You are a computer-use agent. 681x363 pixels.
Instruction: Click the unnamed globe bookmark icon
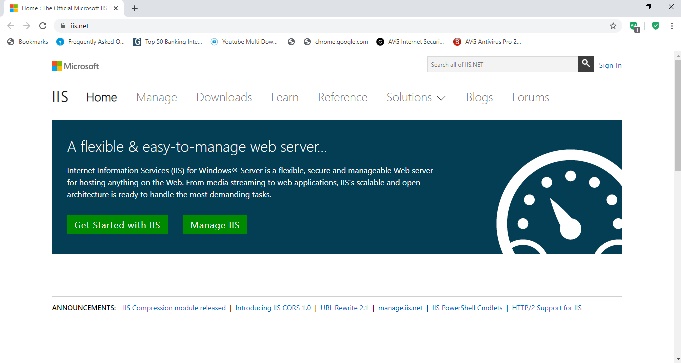pos(291,42)
